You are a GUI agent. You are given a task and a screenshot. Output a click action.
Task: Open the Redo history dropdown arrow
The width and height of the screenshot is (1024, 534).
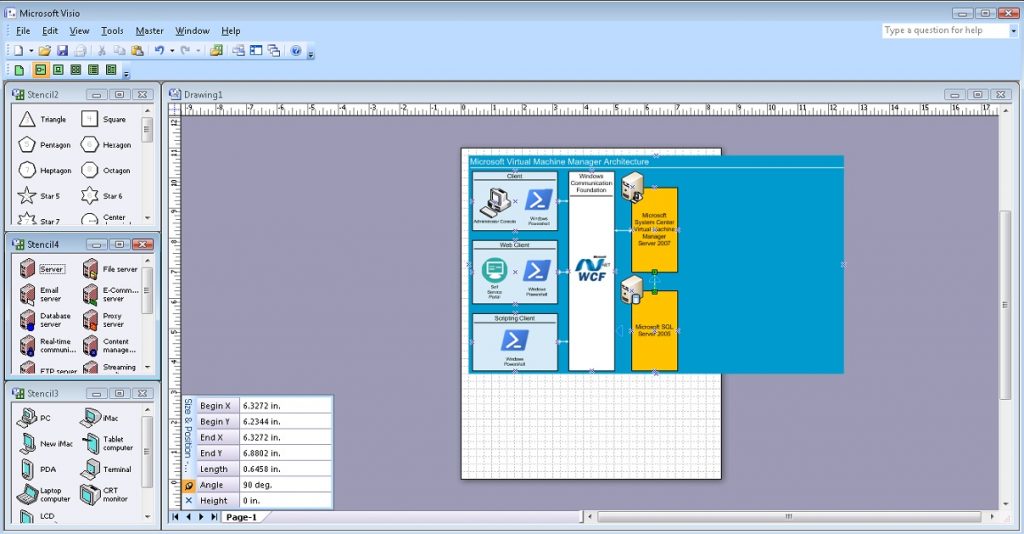[x=198, y=51]
